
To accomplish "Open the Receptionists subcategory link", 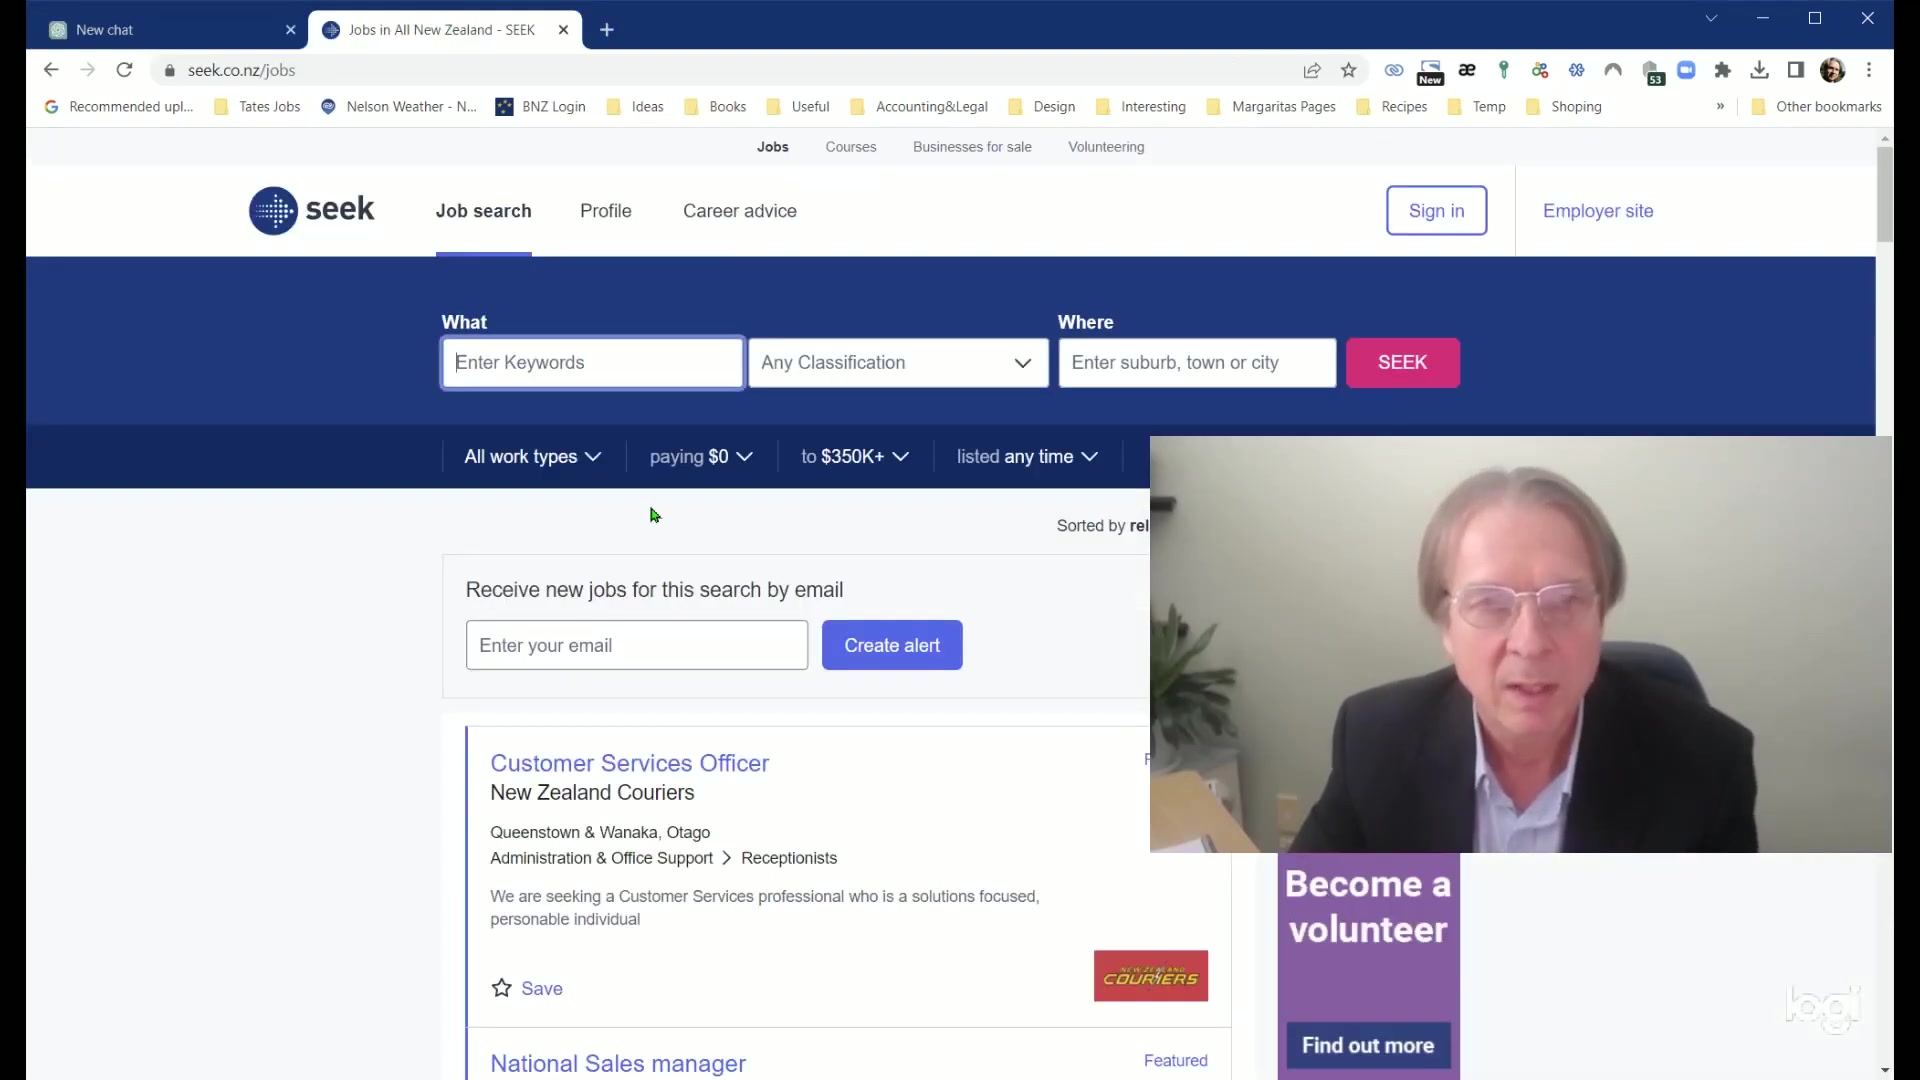I will click(x=789, y=858).
